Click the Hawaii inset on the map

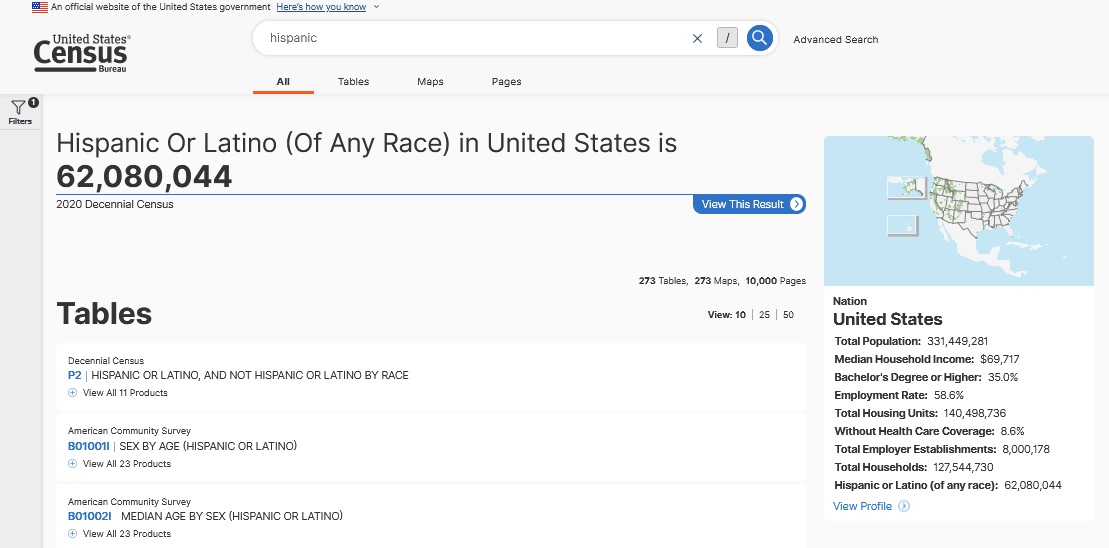902,226
